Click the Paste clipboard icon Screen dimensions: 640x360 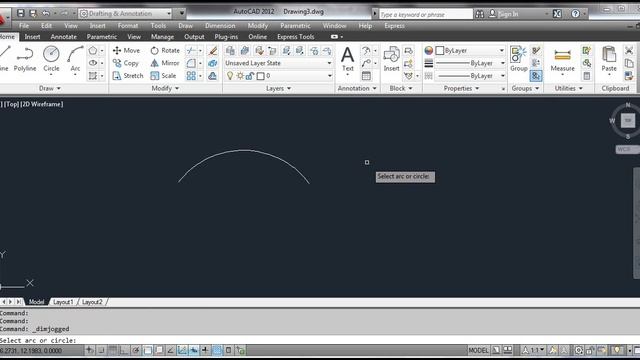(x=609, y=59)
